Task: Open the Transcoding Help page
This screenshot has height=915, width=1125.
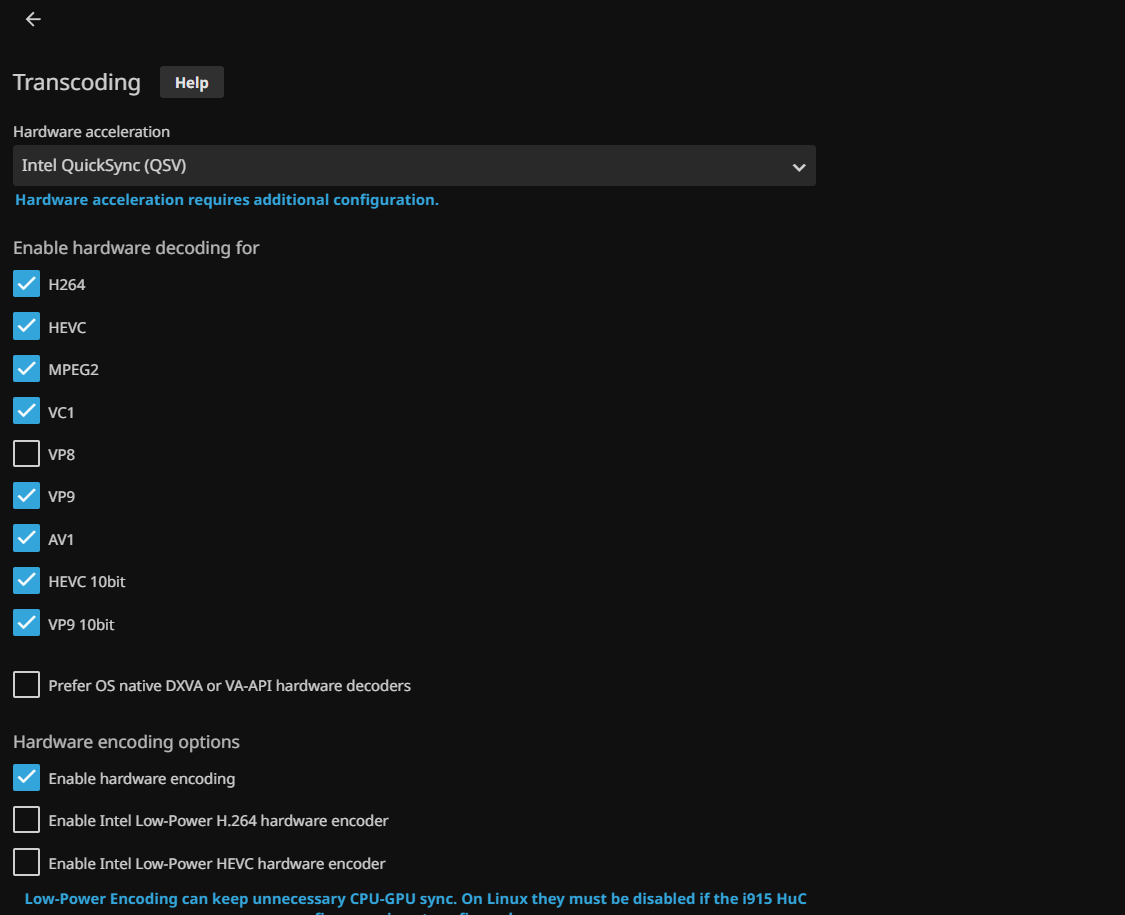Action: coord(191,82)
